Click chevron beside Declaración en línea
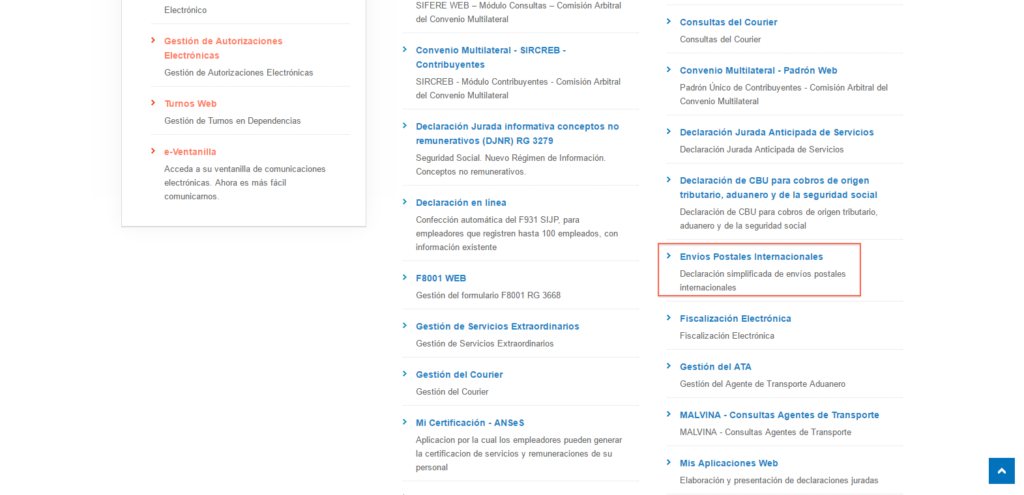The height and width of the screenshot is (495, 1024). tap(405, 202)
